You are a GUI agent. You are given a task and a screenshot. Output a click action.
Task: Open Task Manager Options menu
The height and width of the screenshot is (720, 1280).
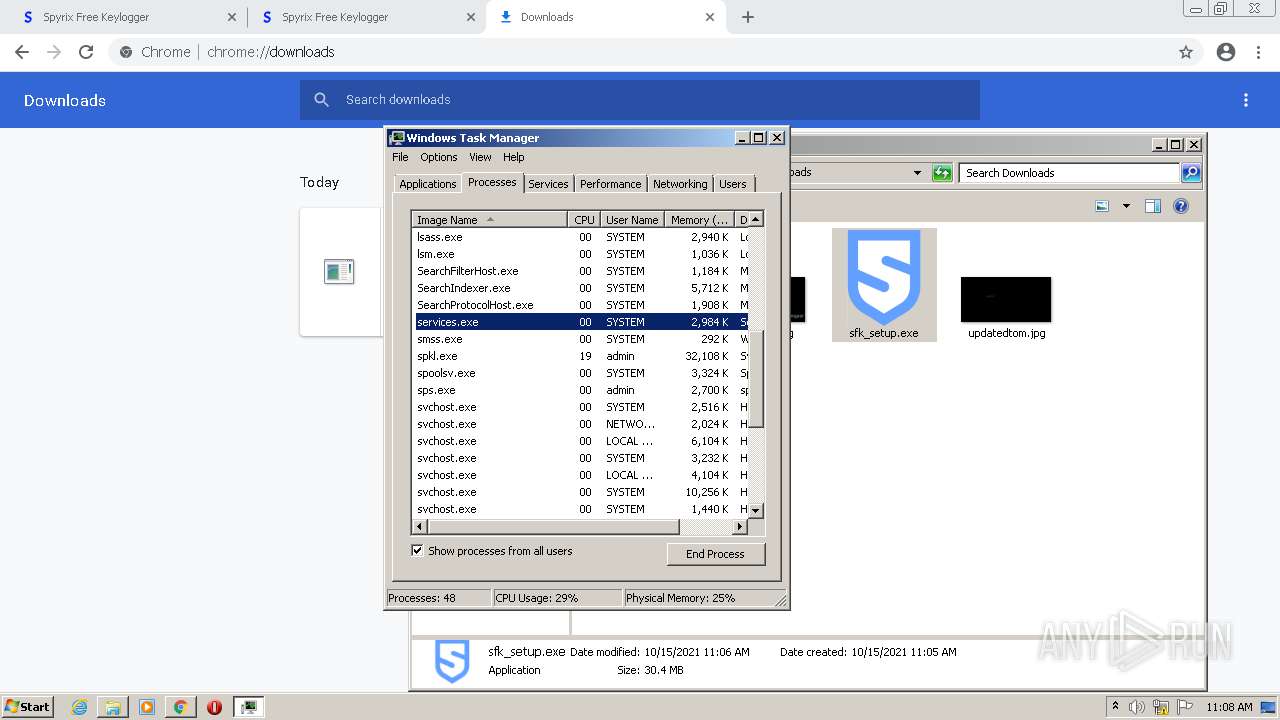pyautogui.click(x=438, y=157)
